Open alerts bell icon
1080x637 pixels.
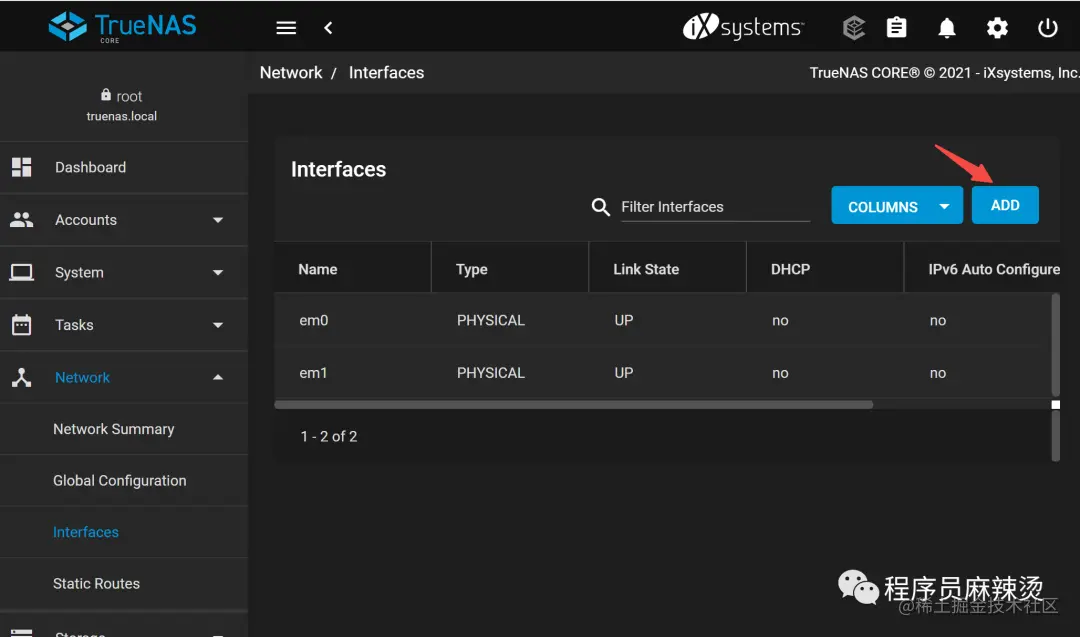click(947, 28)
